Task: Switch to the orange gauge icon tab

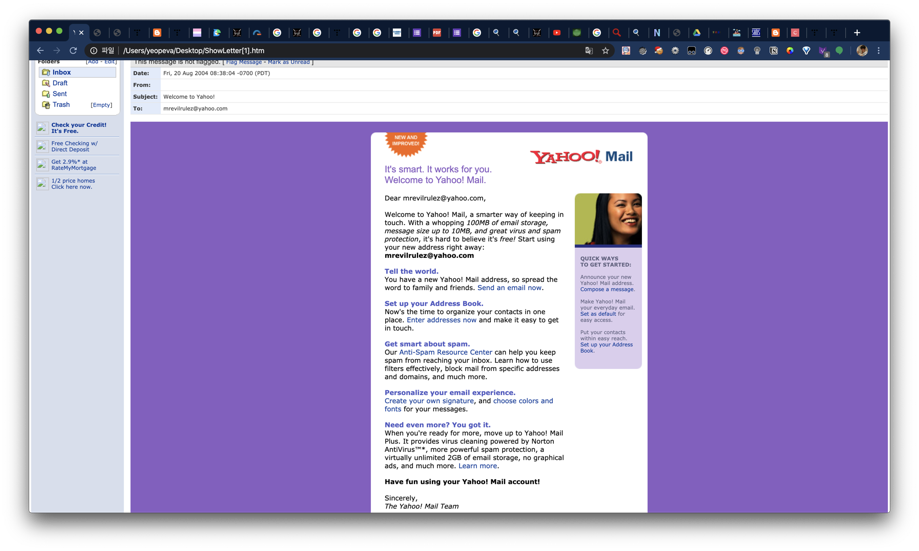Action: coord(257,32)
